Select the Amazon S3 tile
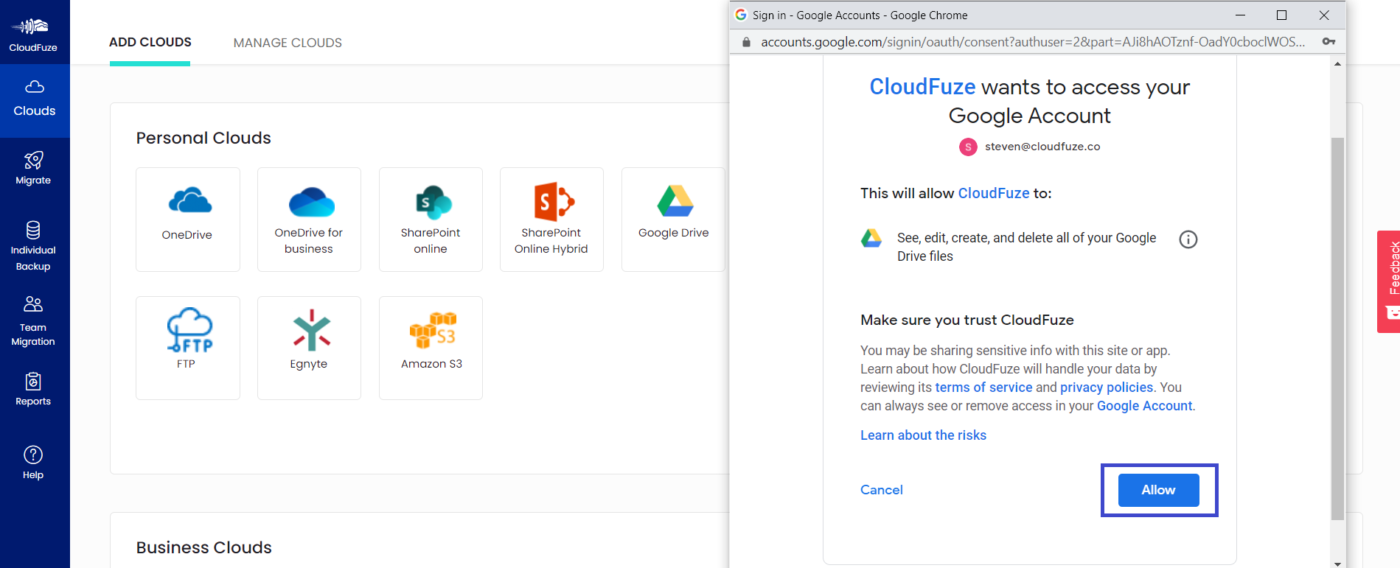 431,348
